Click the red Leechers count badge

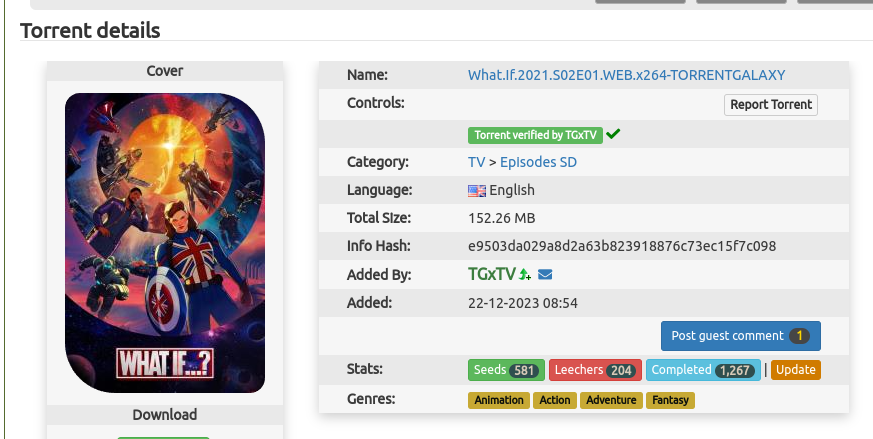tap(594, 370)
